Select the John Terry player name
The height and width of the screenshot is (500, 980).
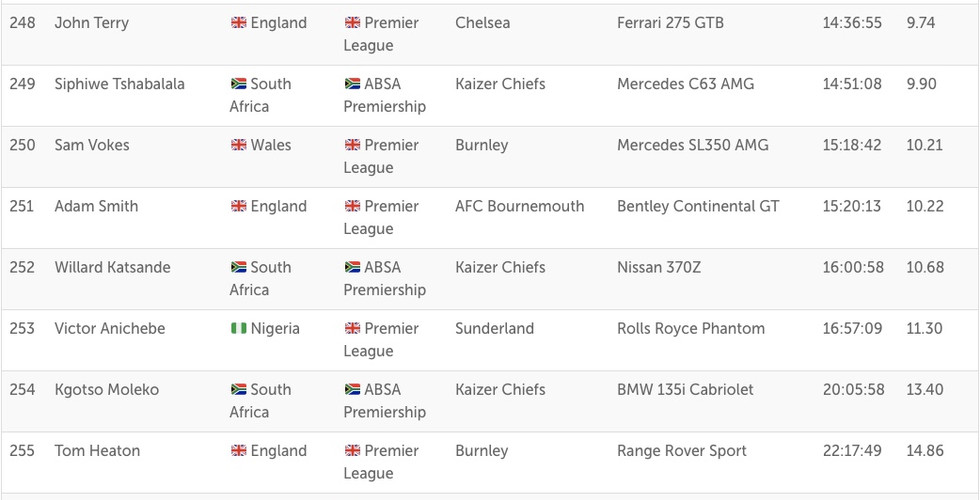point(92,23)
